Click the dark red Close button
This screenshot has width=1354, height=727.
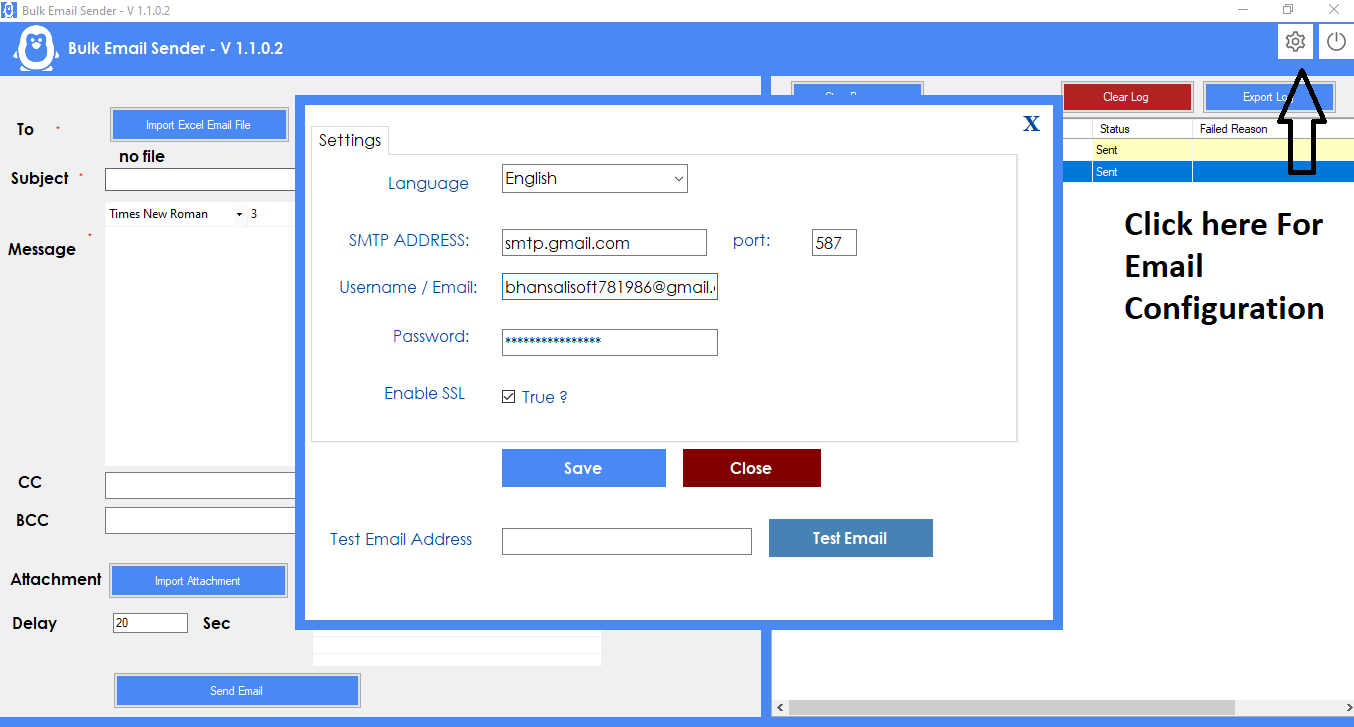(751, 467)
